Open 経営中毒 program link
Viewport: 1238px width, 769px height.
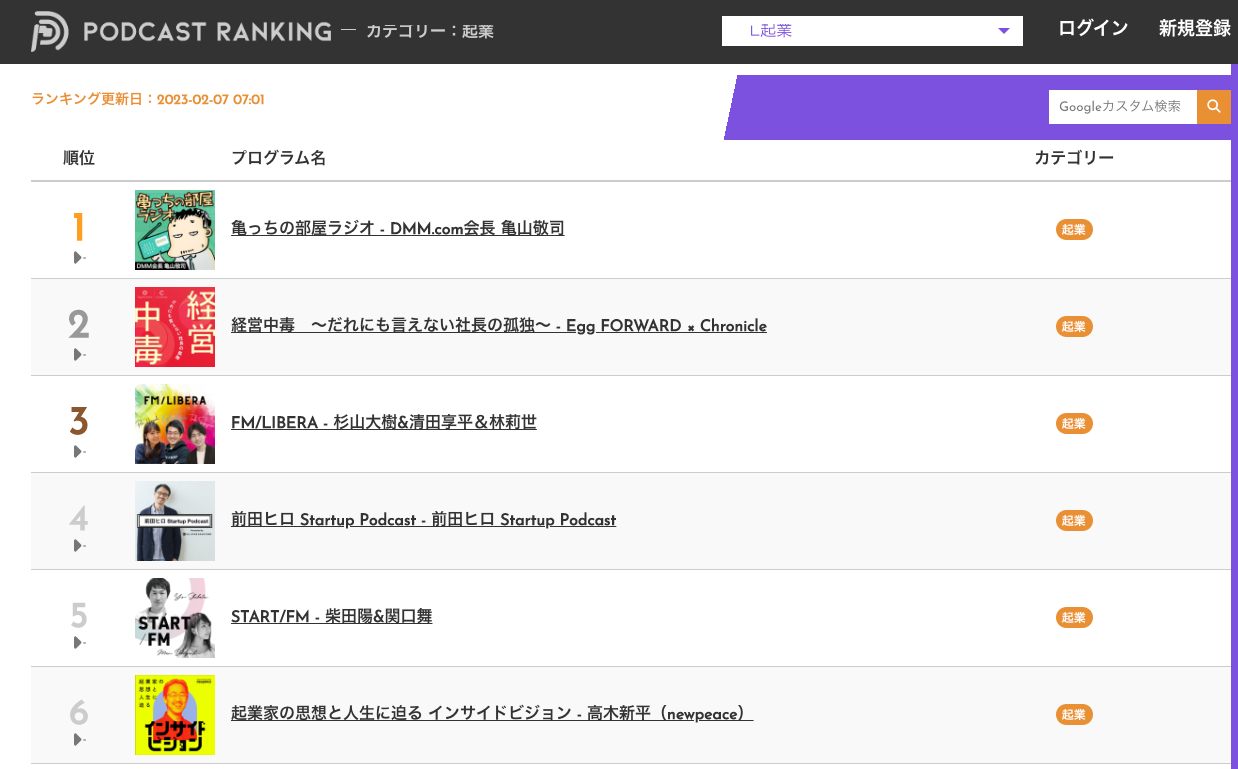[499, 326]
